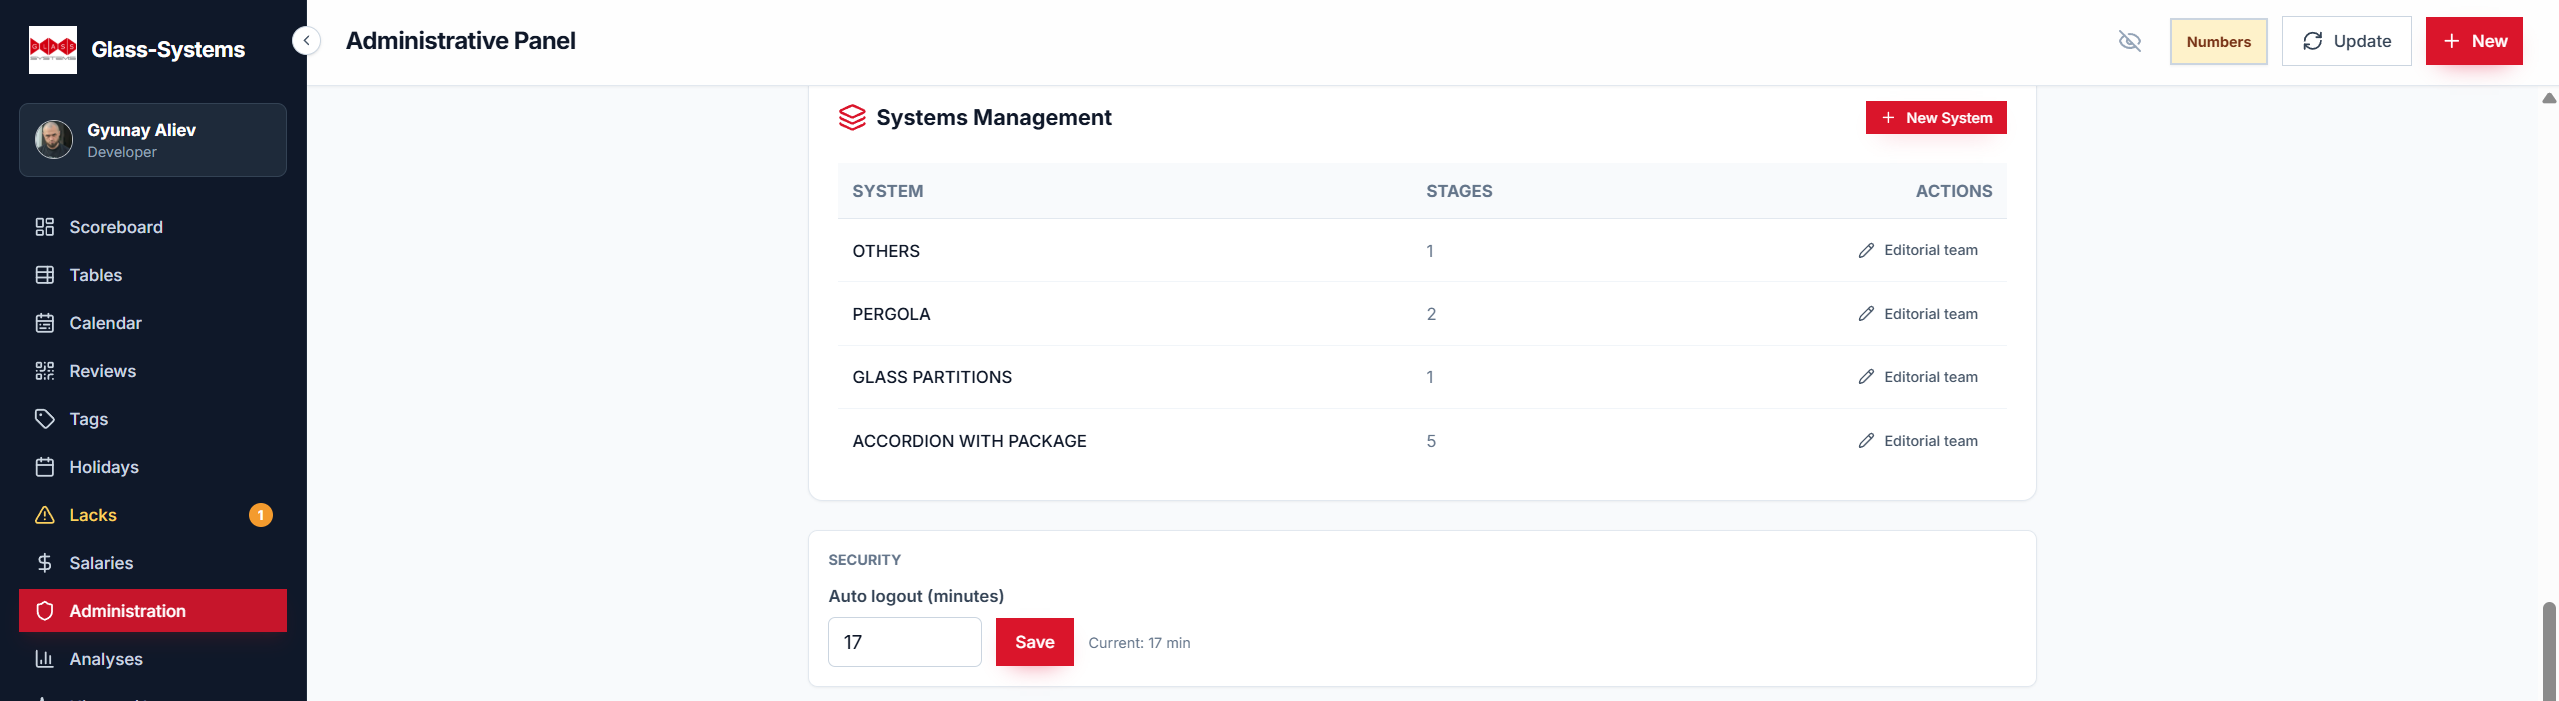The height and width of the screenshot is (701, 2559).
Task: Edit PERGOLA via Editorial team link
Action: (x=1917, y=314)
